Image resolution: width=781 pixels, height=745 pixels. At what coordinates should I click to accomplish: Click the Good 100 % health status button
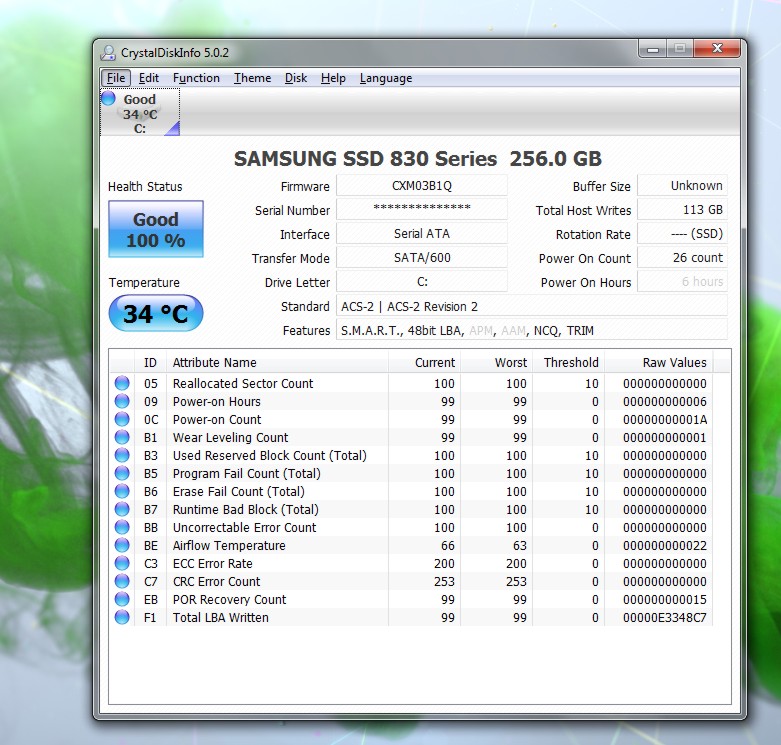pyautogui.click(x=156, y=230)
